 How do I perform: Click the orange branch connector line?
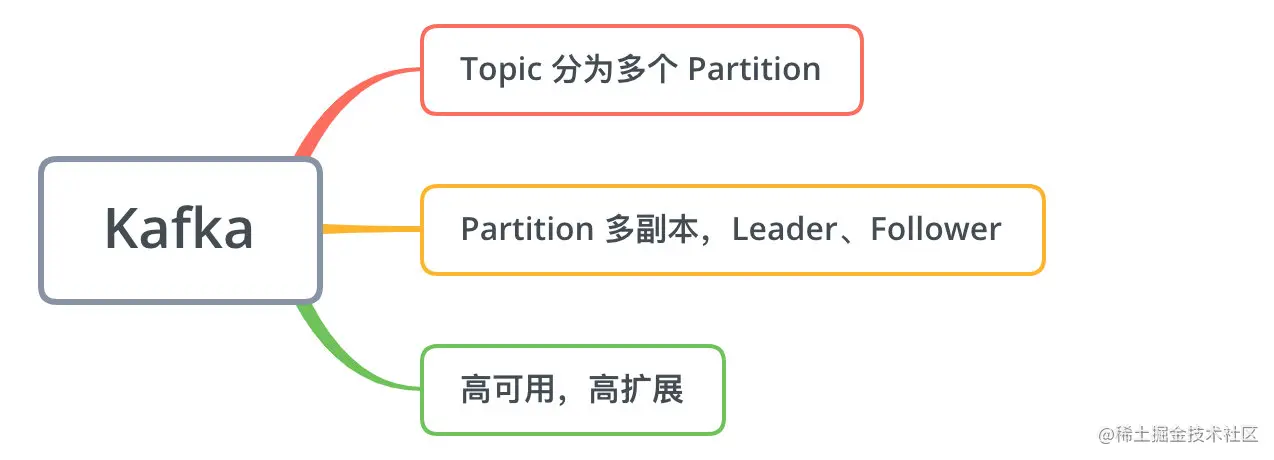tap(371, 230)
